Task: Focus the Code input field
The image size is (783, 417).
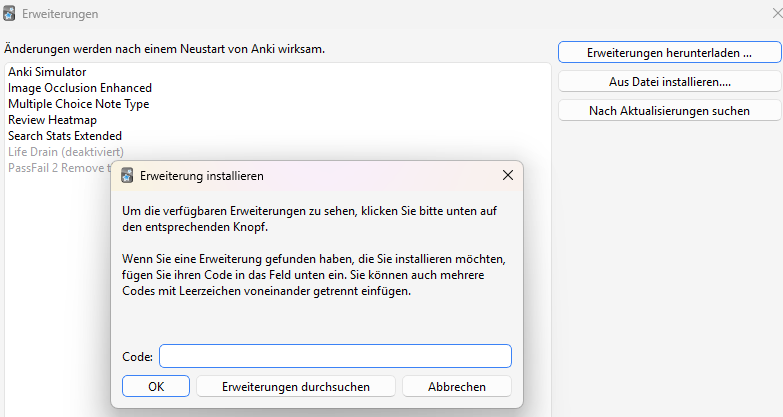Action: (335, 356)
